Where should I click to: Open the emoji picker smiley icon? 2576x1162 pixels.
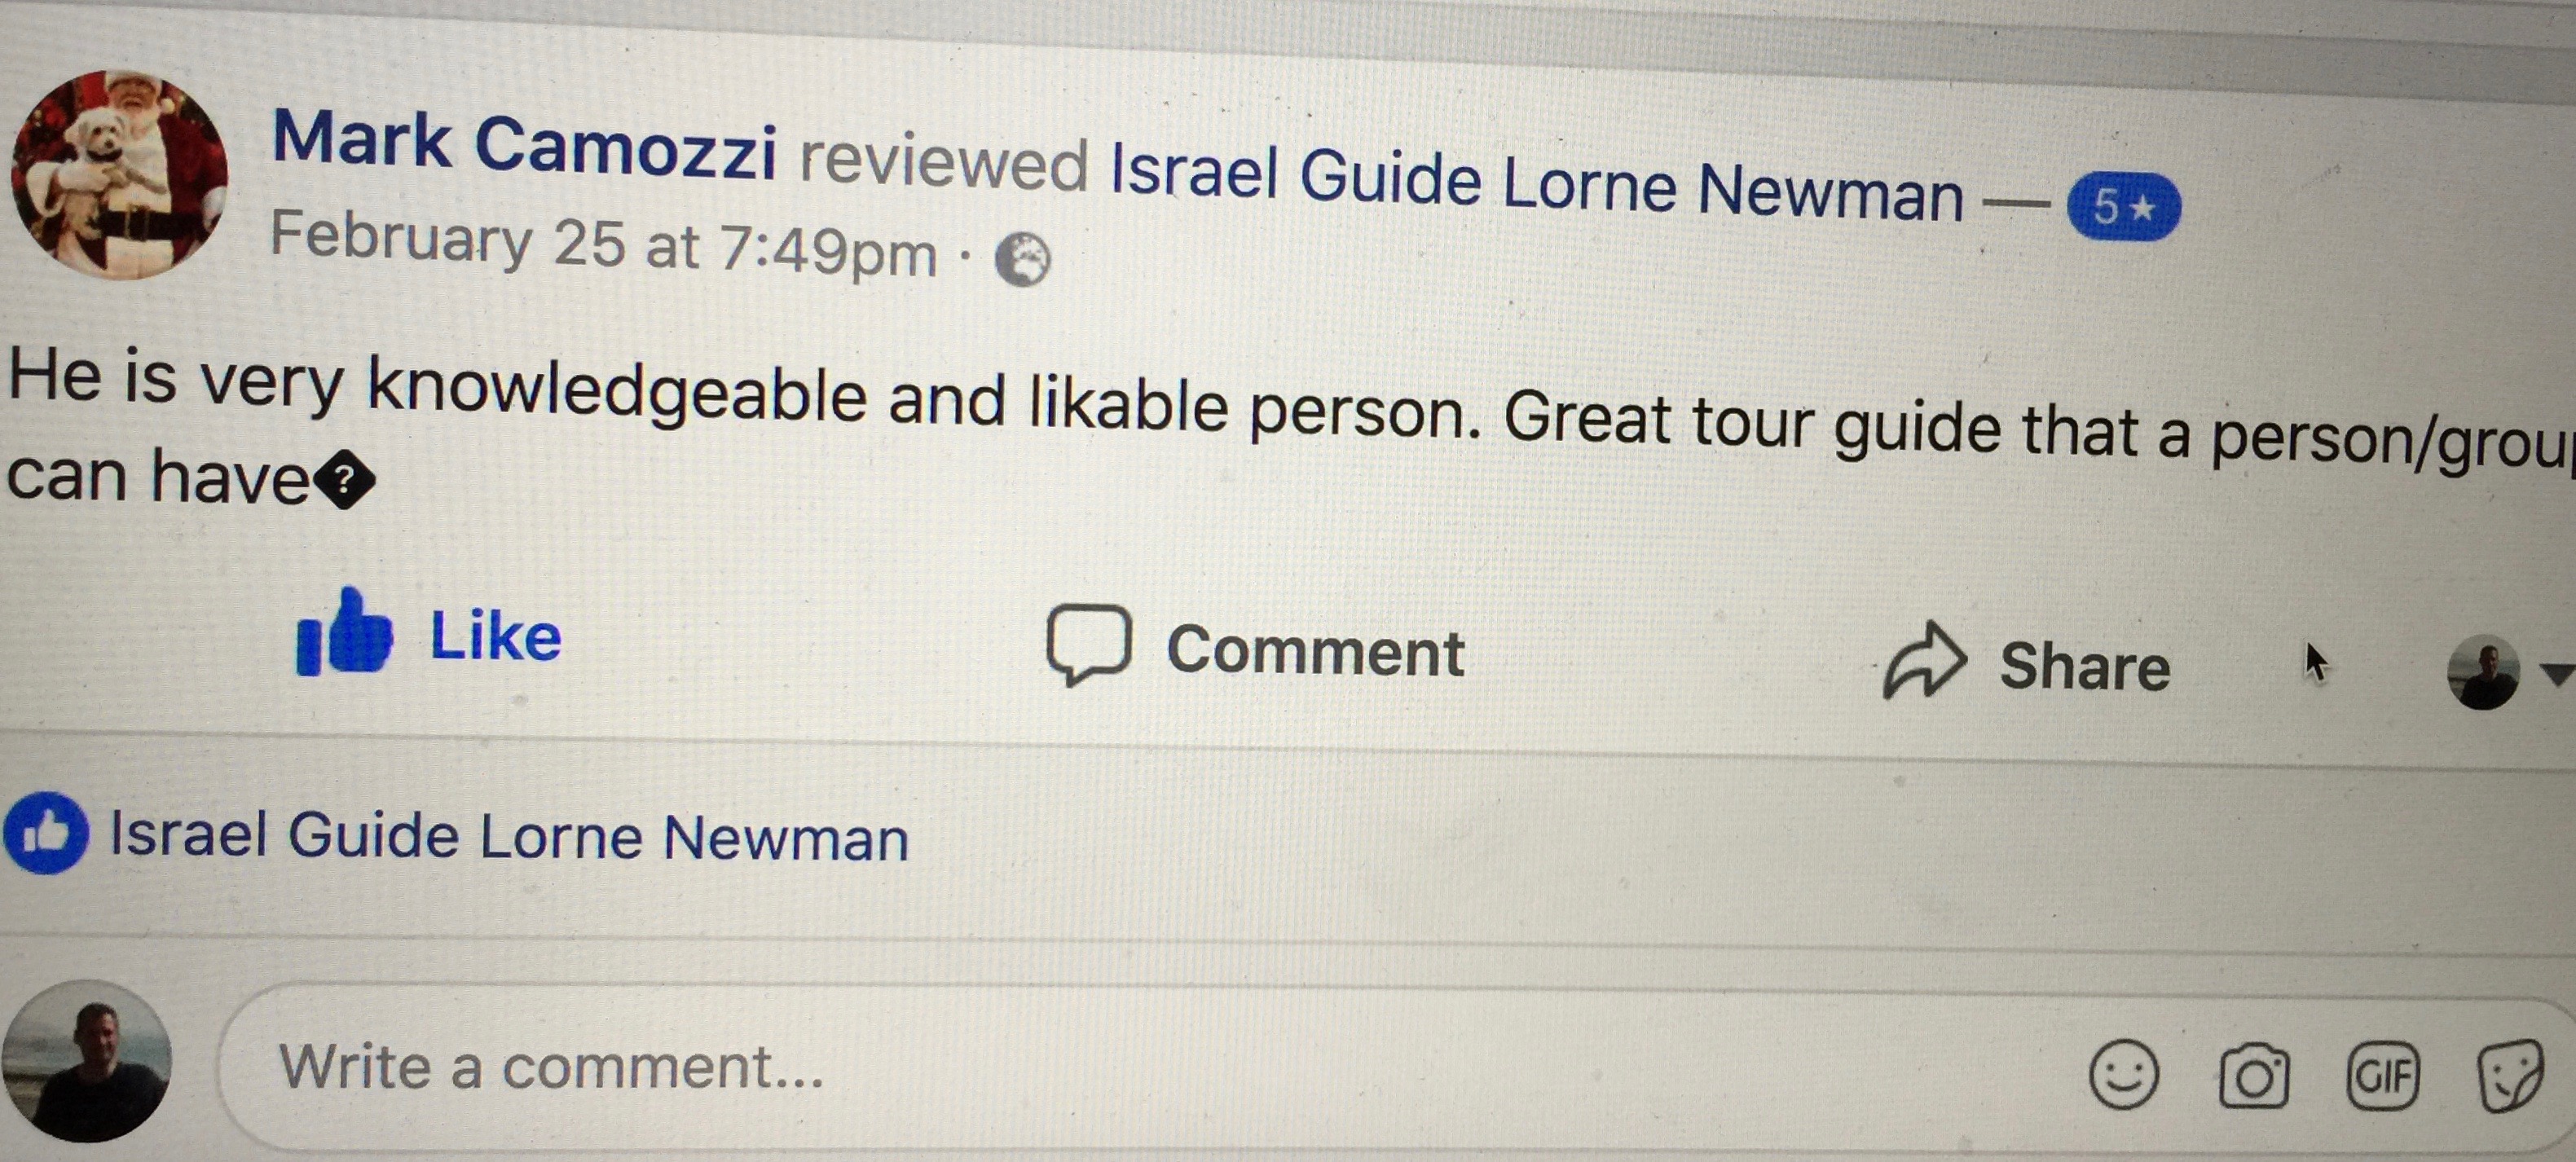click(x=2123, y=1076)
